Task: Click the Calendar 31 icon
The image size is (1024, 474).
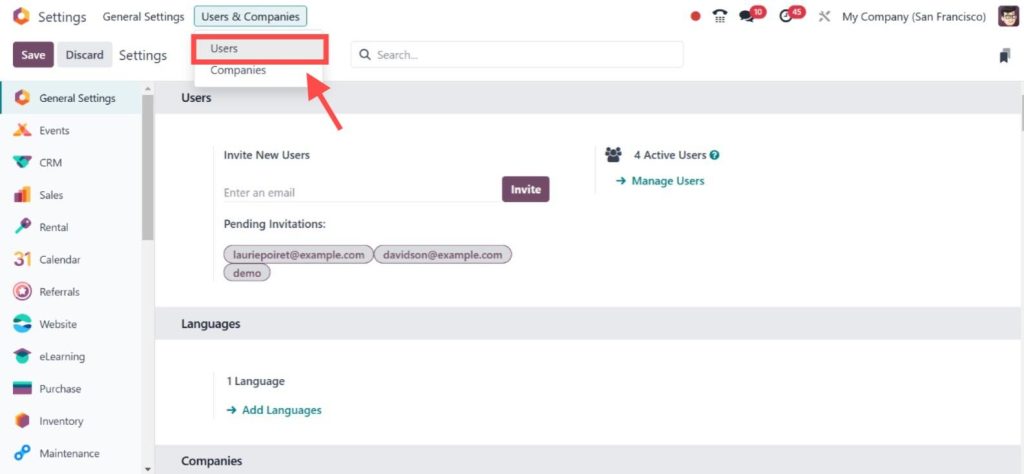Action: (x=22, y=259)
